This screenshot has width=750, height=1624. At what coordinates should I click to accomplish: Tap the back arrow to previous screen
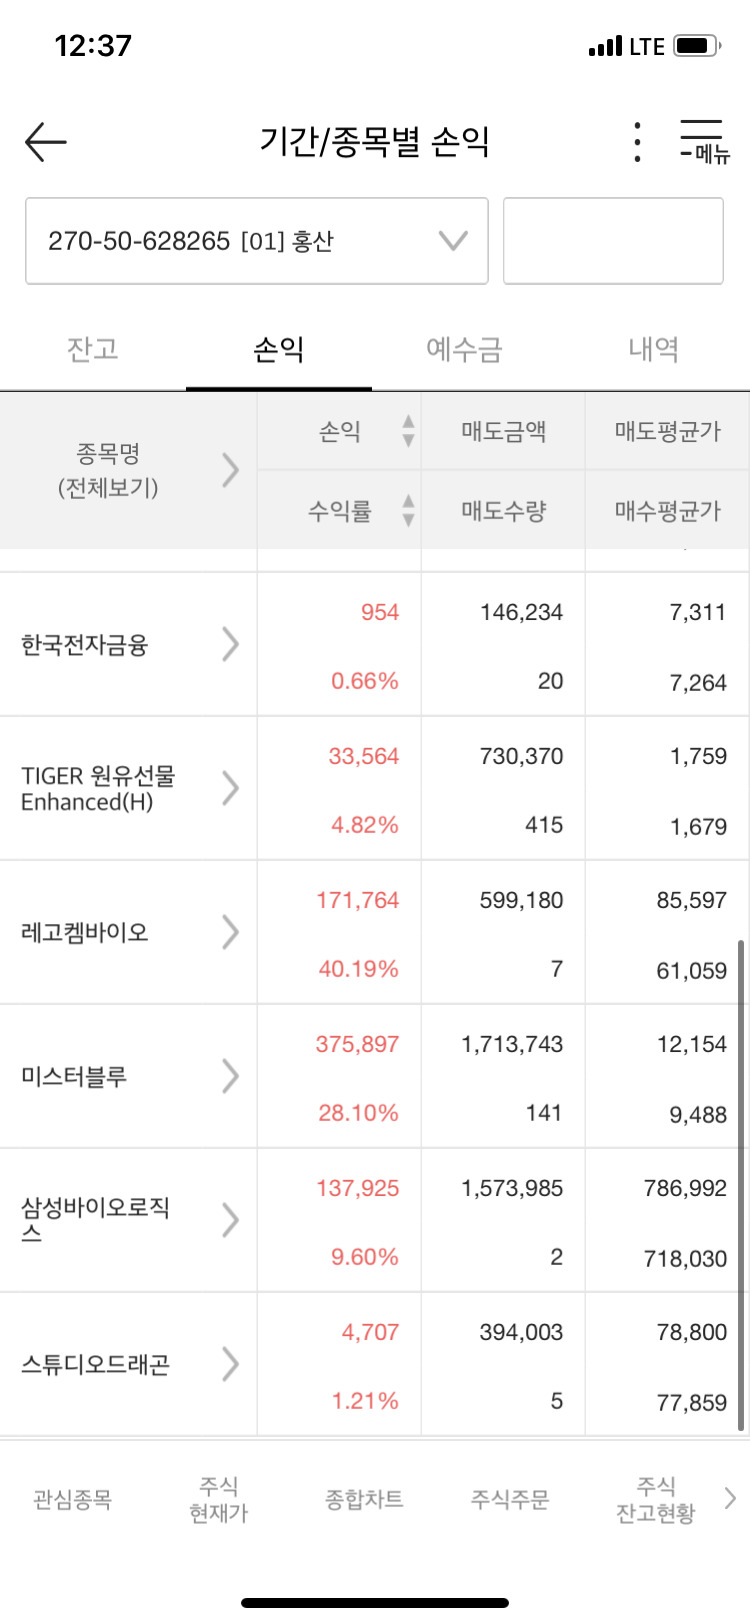coord(44,142)
